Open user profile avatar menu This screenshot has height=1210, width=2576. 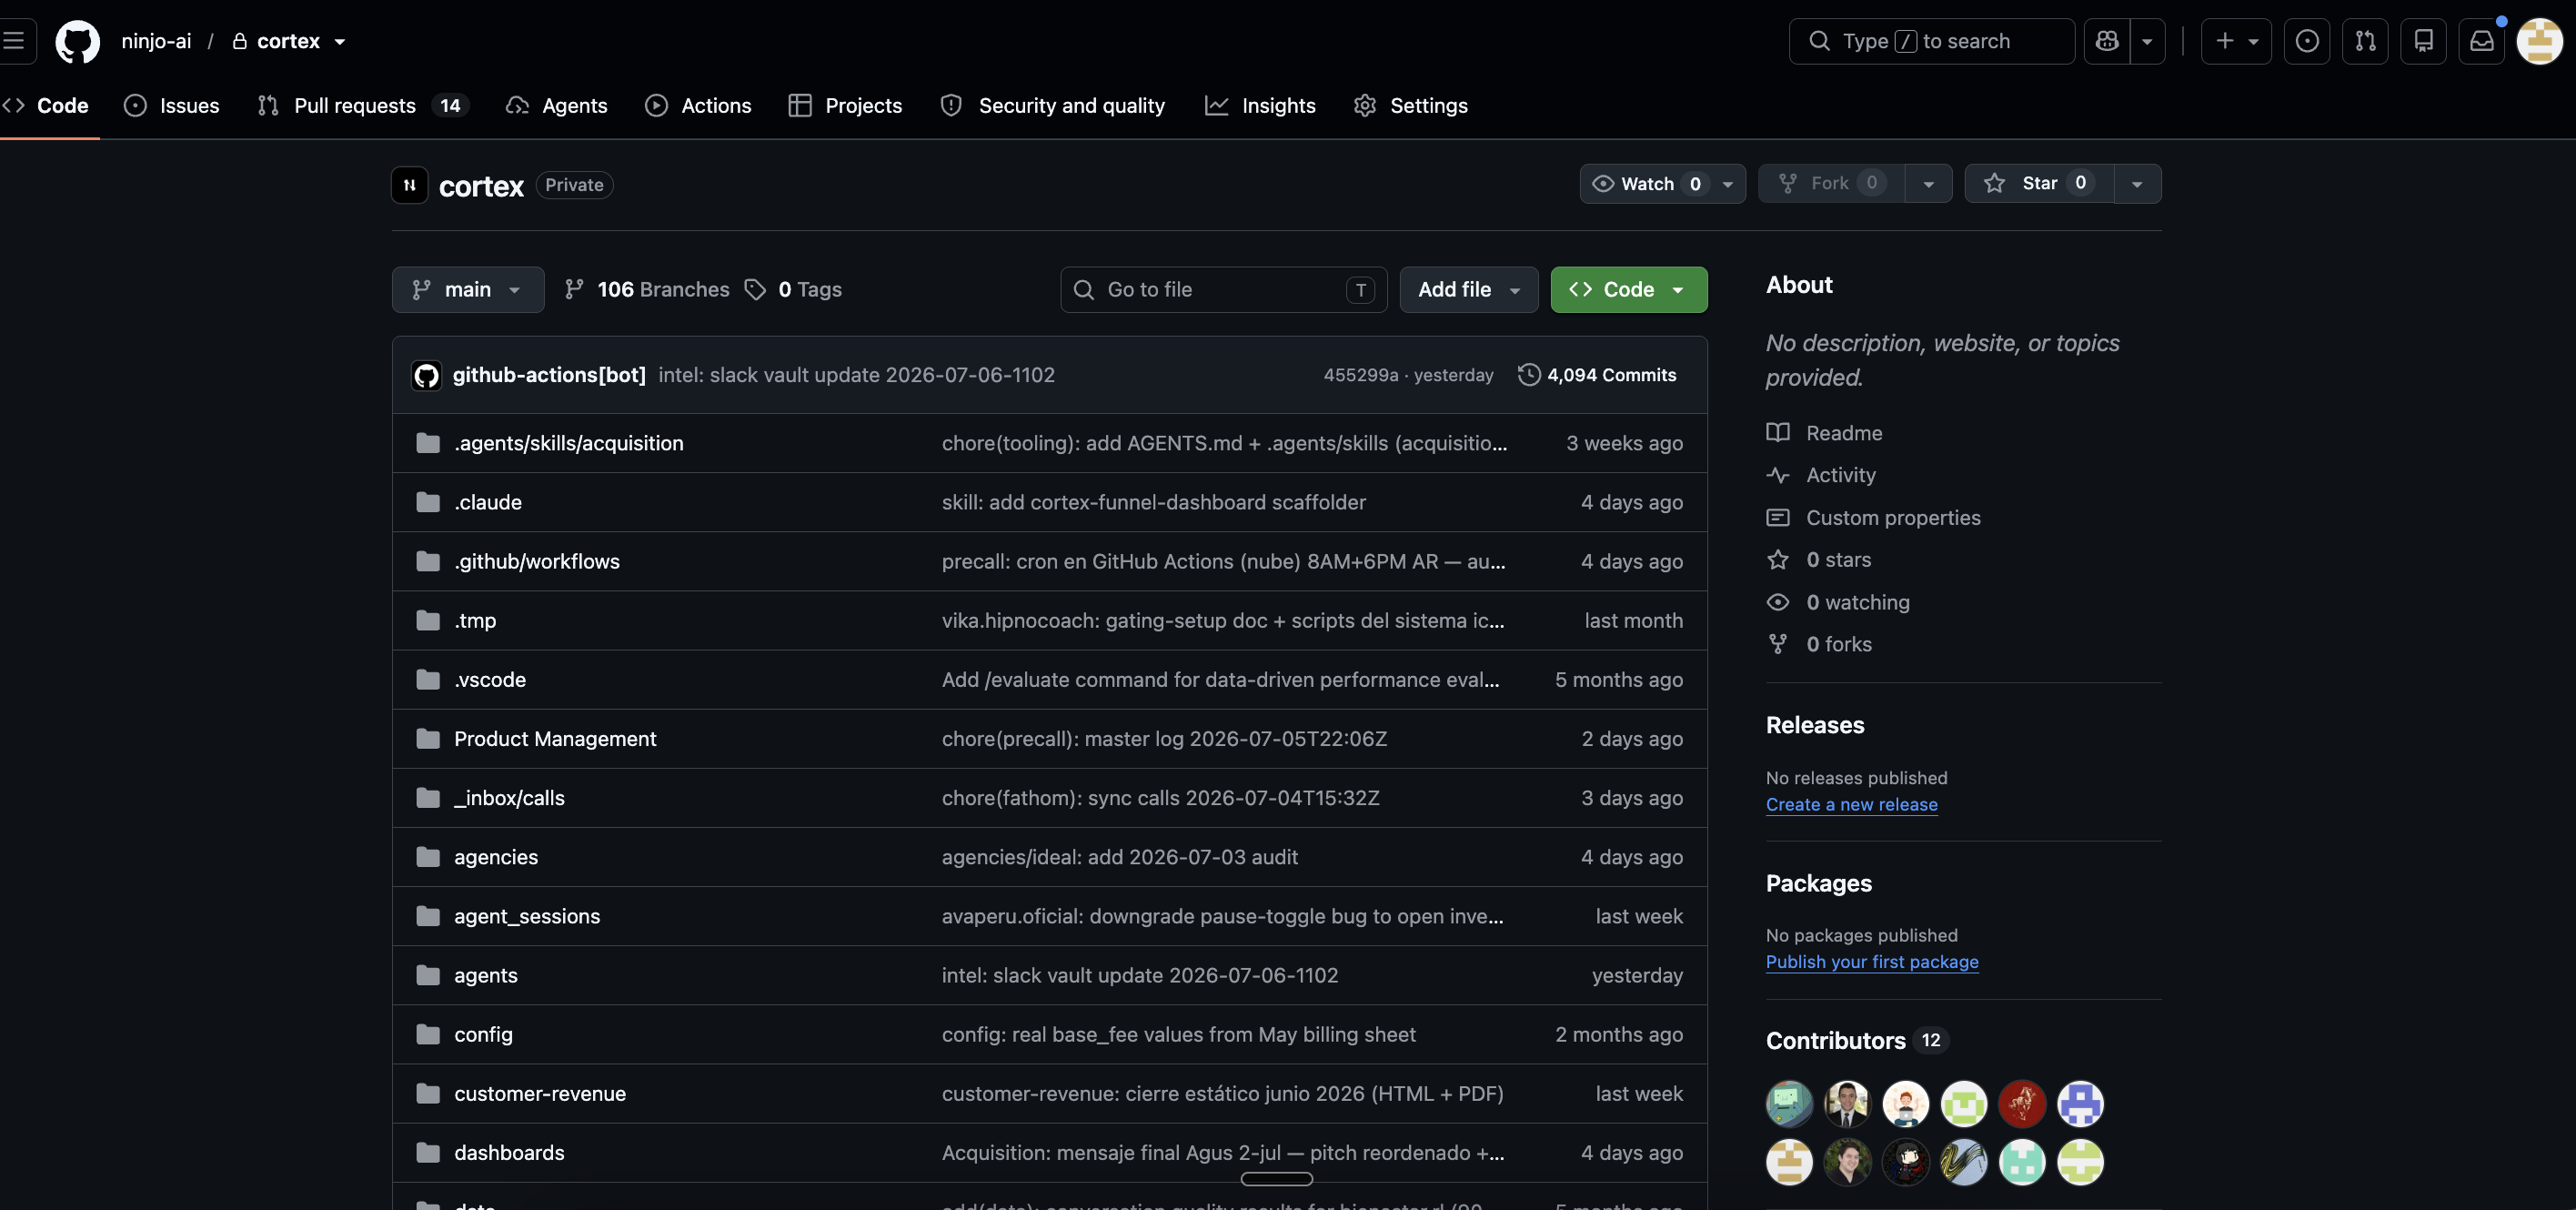pyautogui.click(x=2539, y=41)
